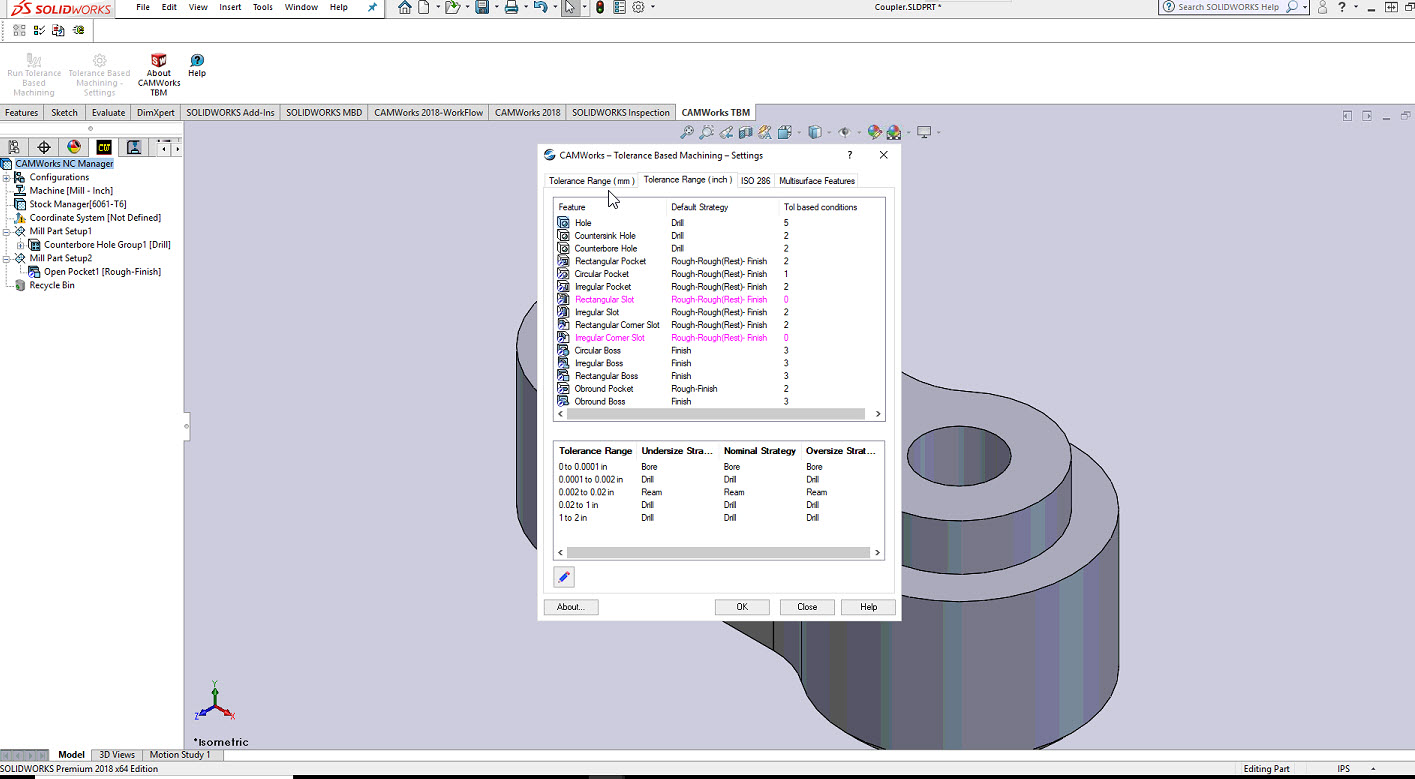Click Section View icon
1415x779 pixels.
tap(745, 132)
